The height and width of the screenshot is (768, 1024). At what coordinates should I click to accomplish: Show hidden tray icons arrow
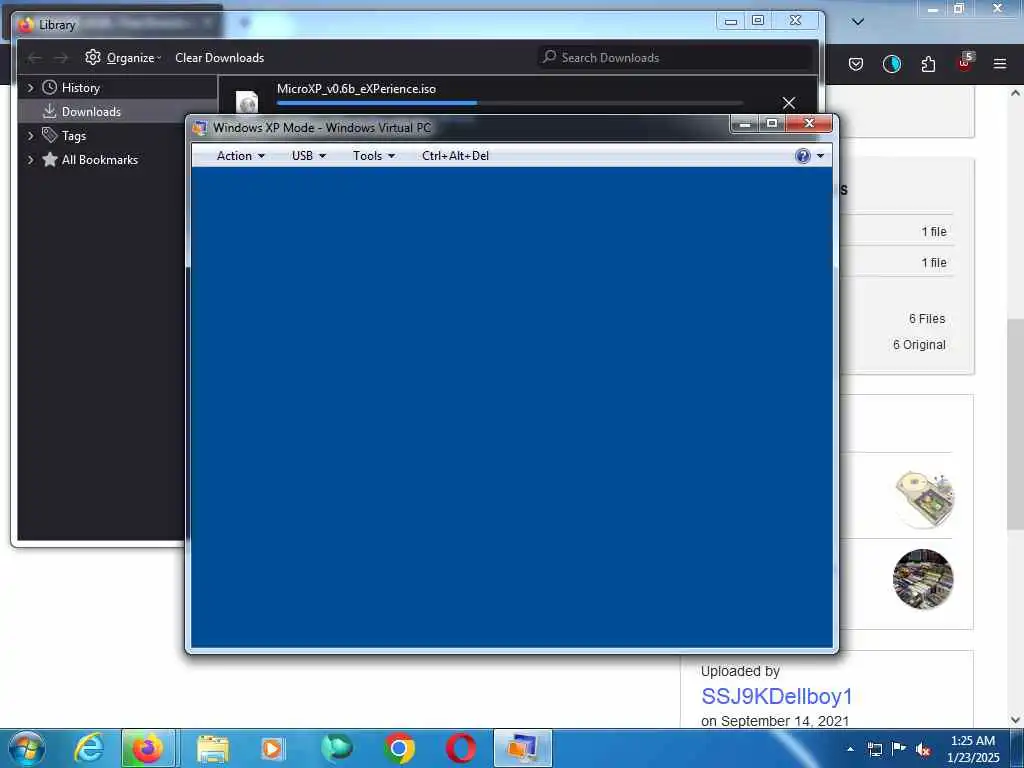pos(850,749)
